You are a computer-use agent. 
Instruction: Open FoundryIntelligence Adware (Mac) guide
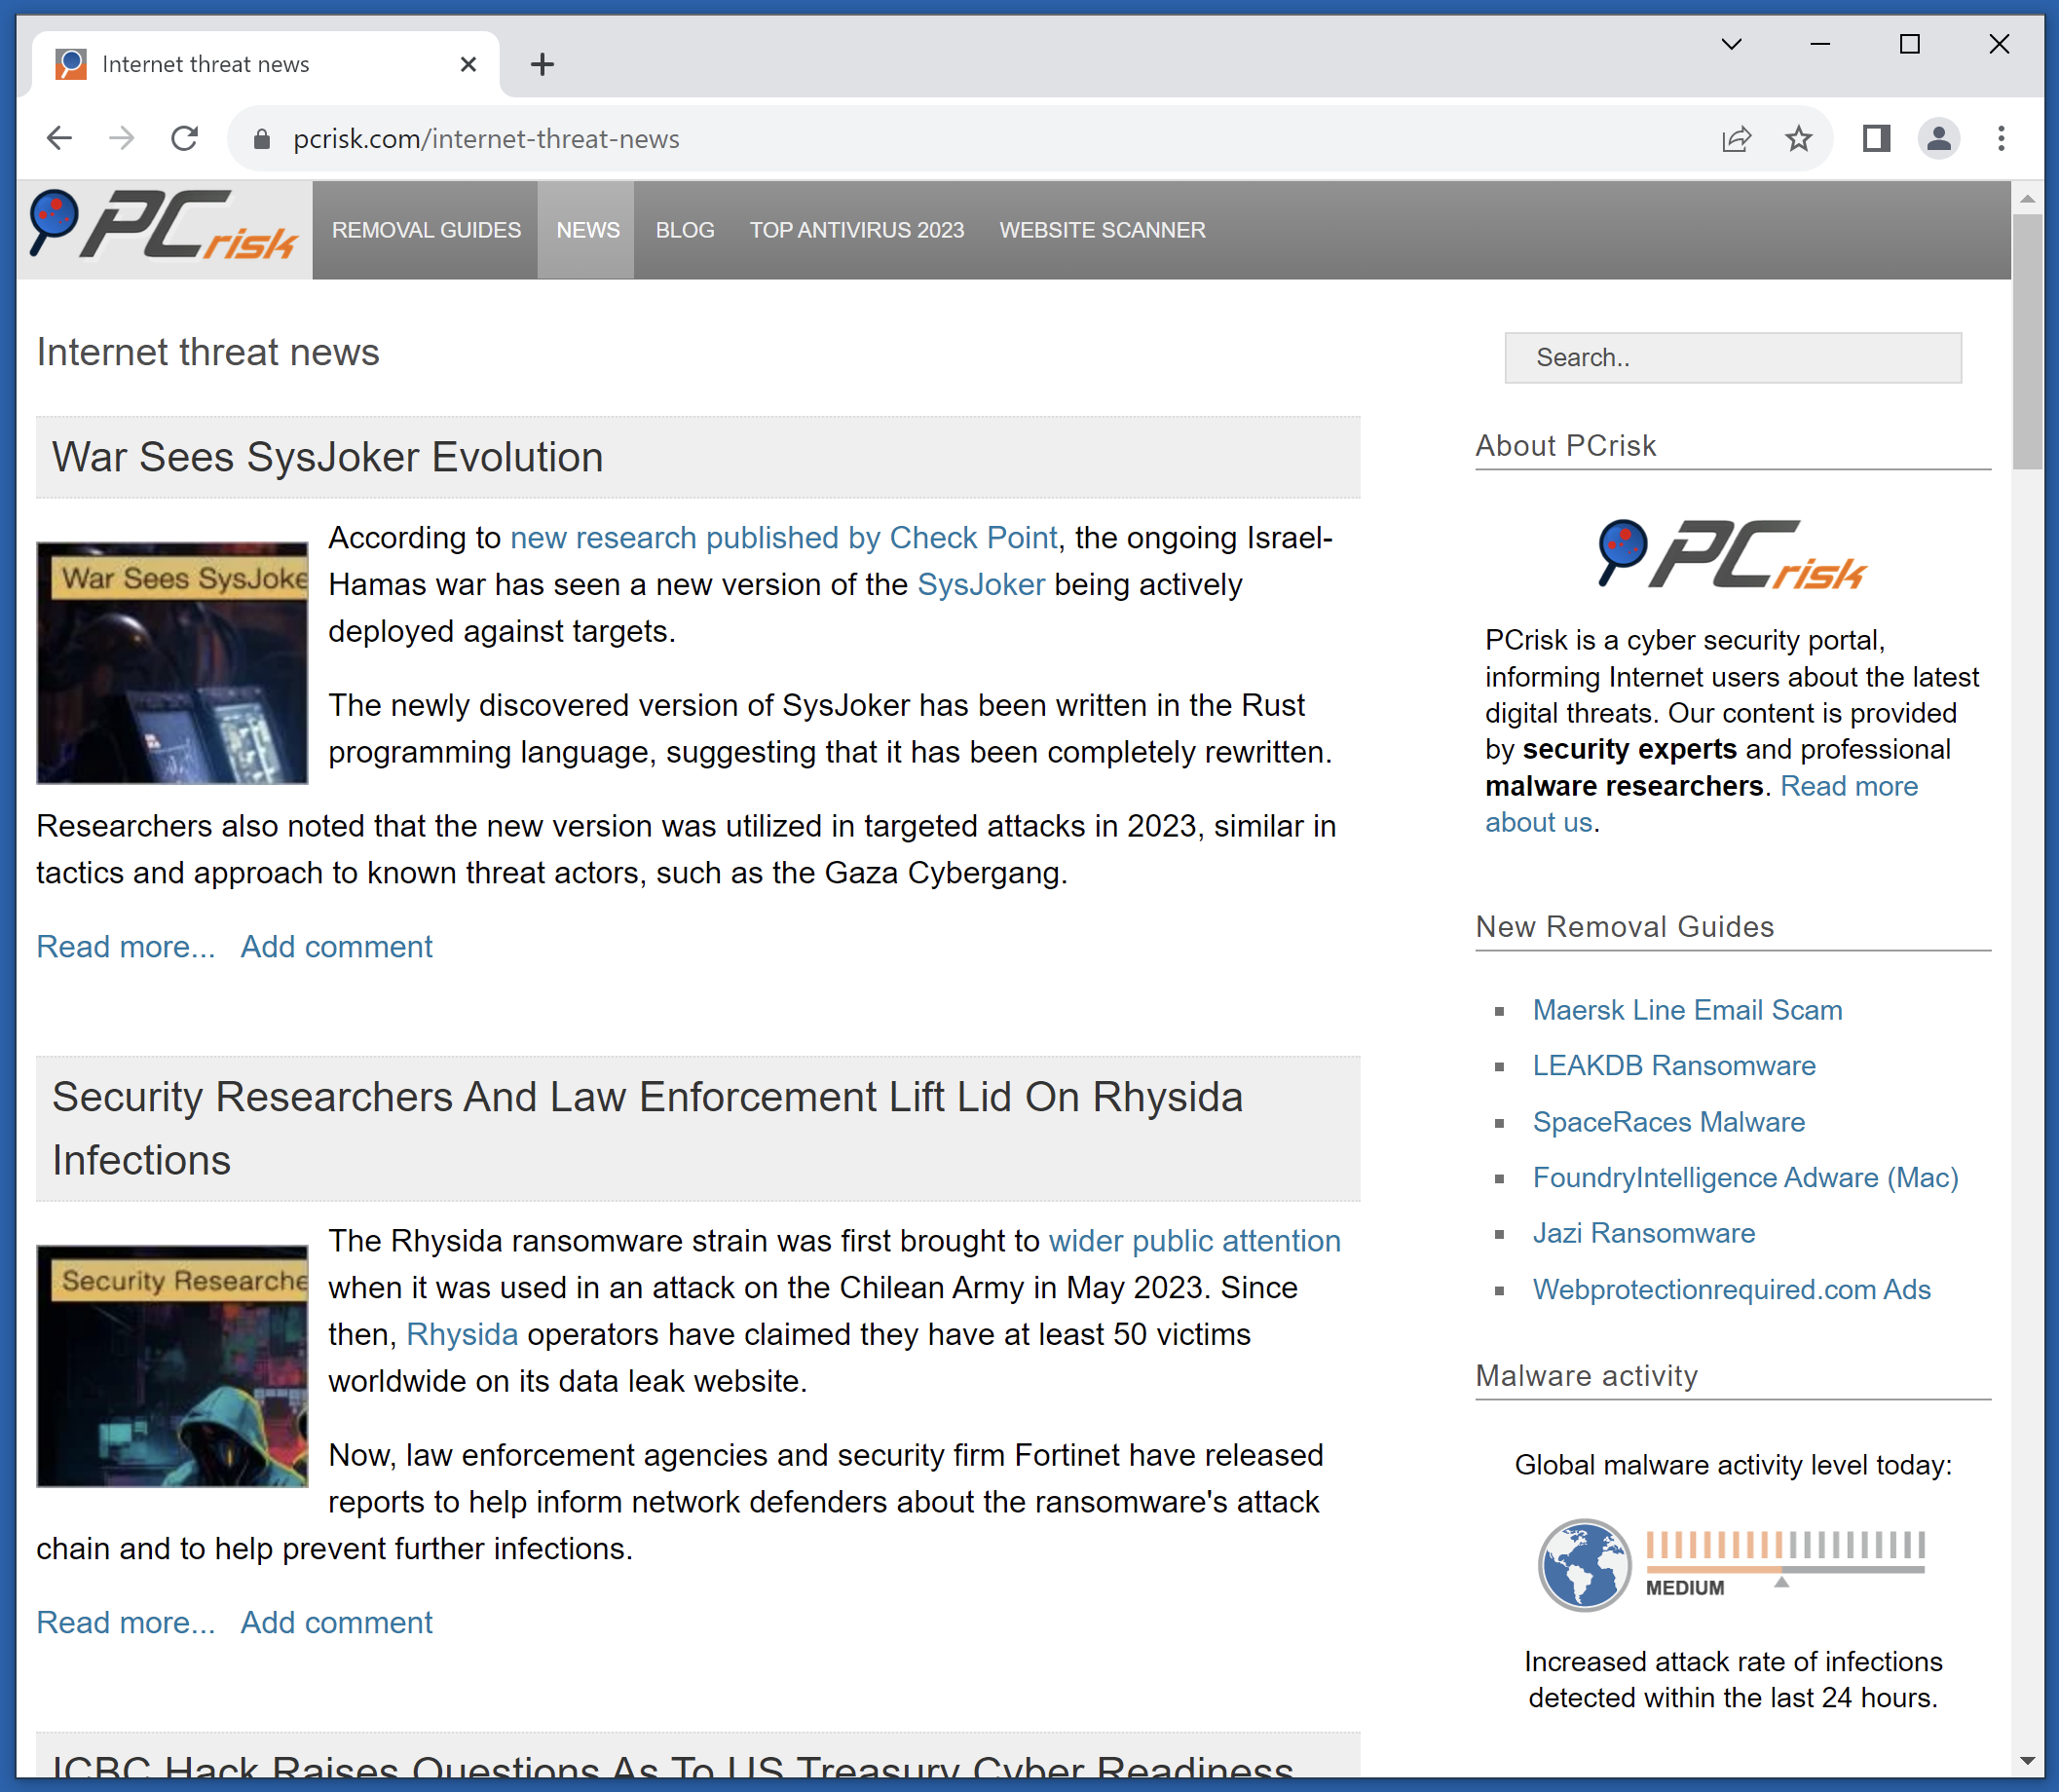coord(1745,1178)
